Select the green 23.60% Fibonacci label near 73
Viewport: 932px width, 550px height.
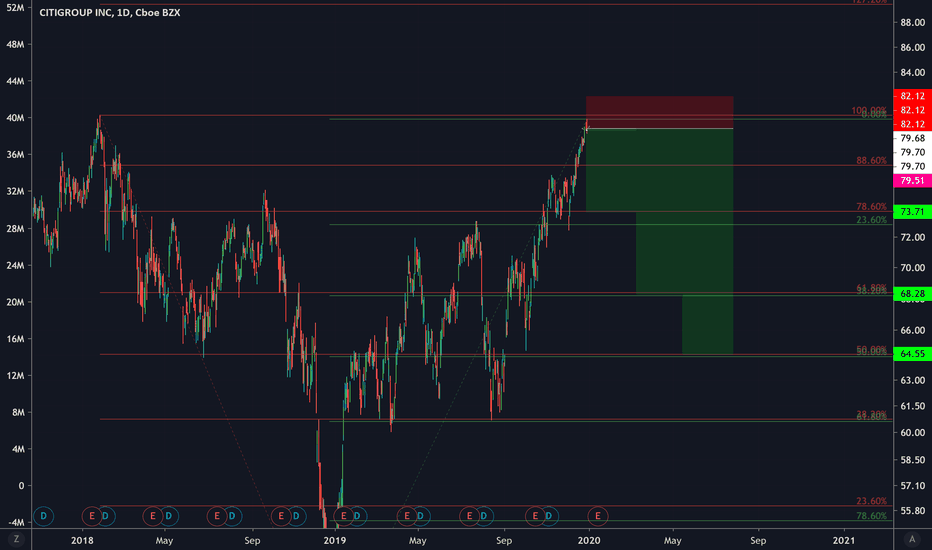871,220
